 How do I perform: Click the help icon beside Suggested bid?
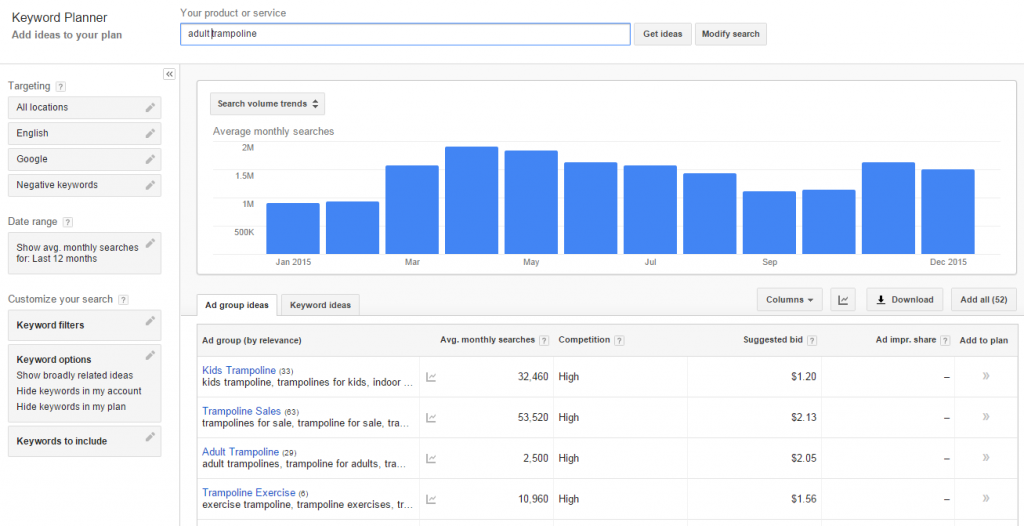(811, 340)
